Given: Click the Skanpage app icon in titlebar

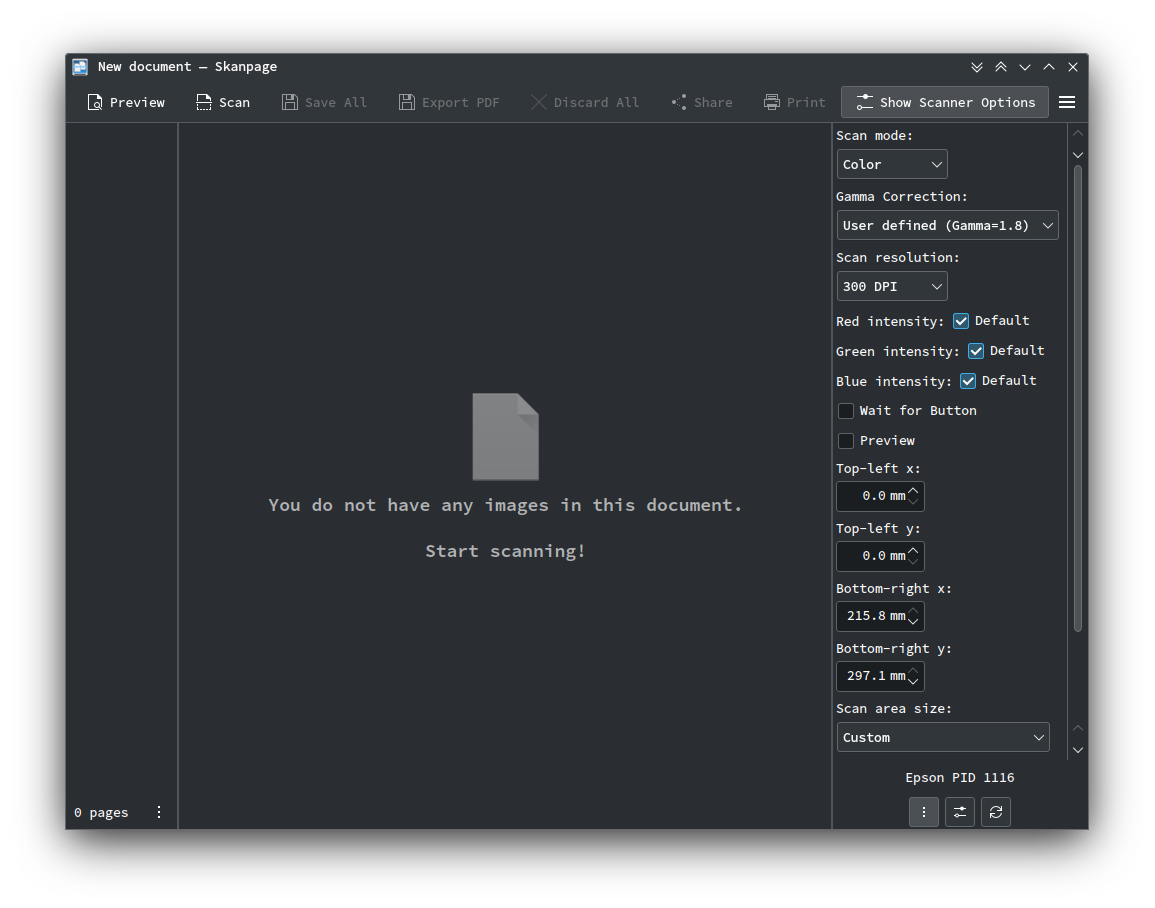Looking at the screenshot, I should pyautogui.click(x=80, y=67).
